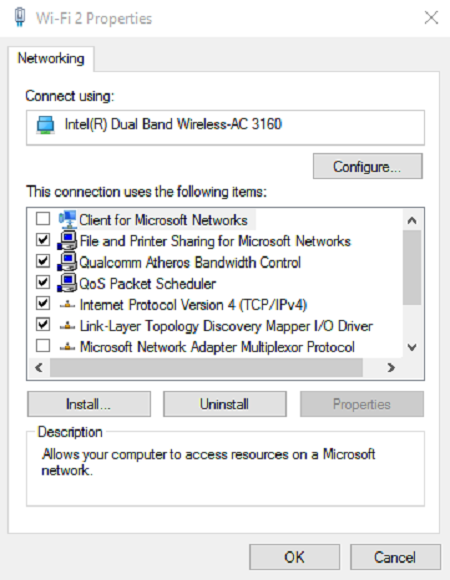Select the QoS Packet Scheduler icon
The image size is (450, 580).
coord(67,283)
